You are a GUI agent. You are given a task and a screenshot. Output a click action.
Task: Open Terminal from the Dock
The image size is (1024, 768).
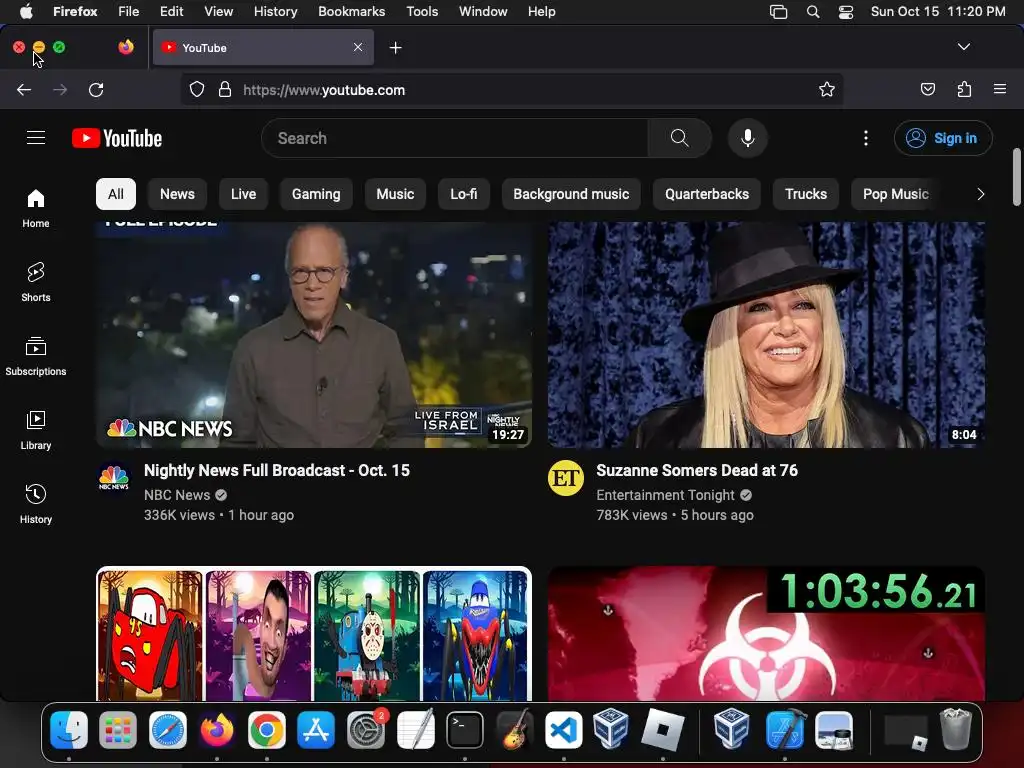[465, 730]
